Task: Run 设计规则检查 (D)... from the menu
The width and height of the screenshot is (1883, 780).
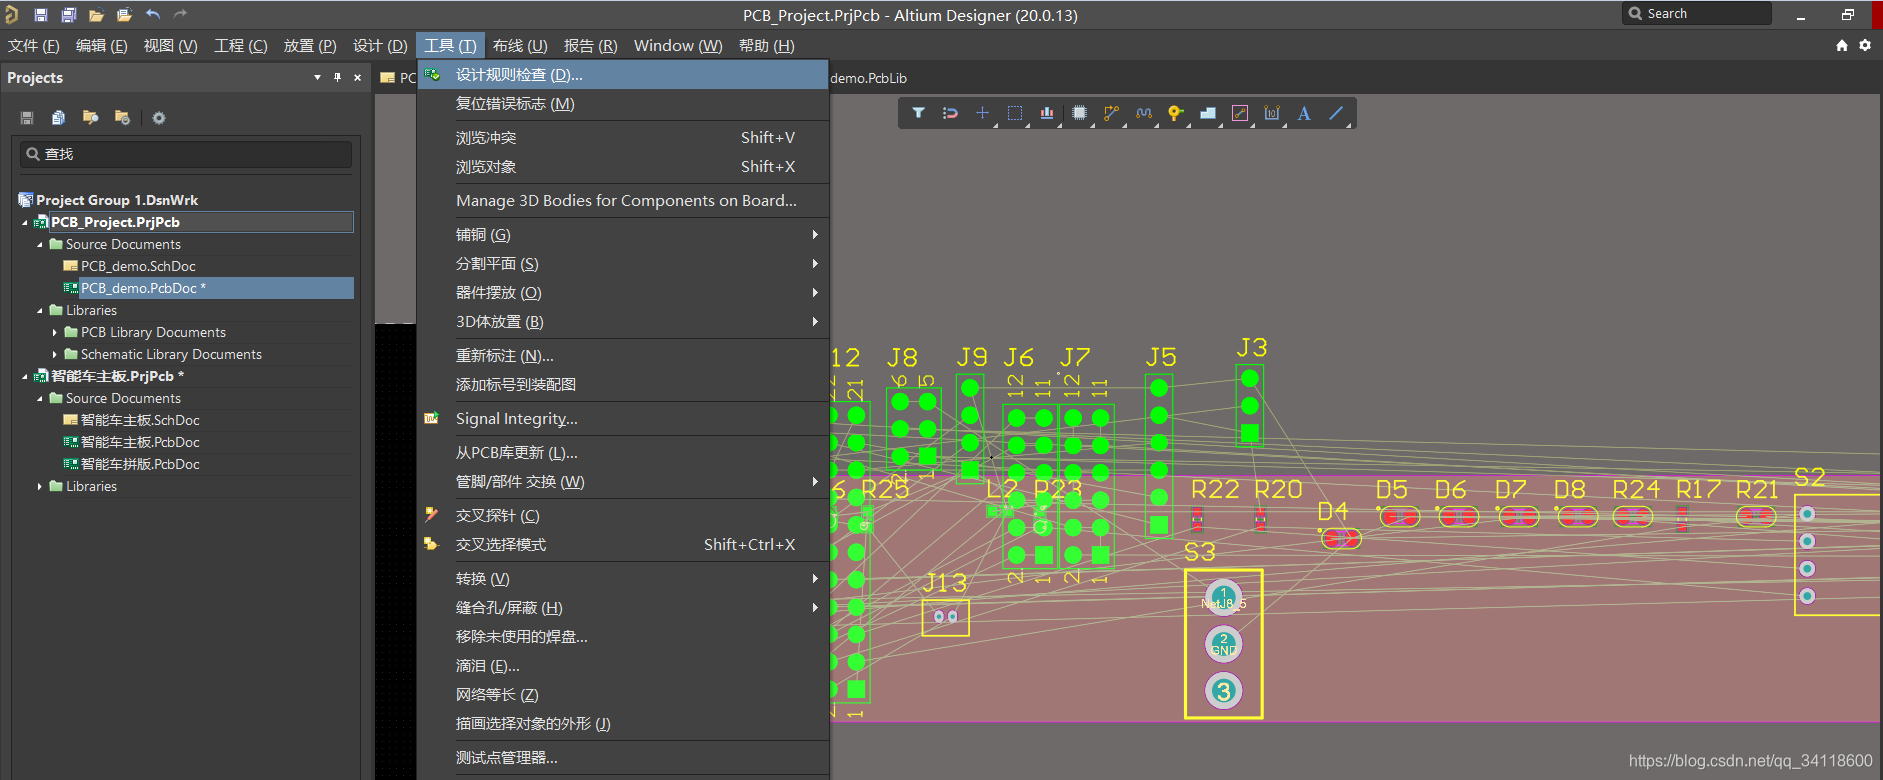Action: [622, 74]
